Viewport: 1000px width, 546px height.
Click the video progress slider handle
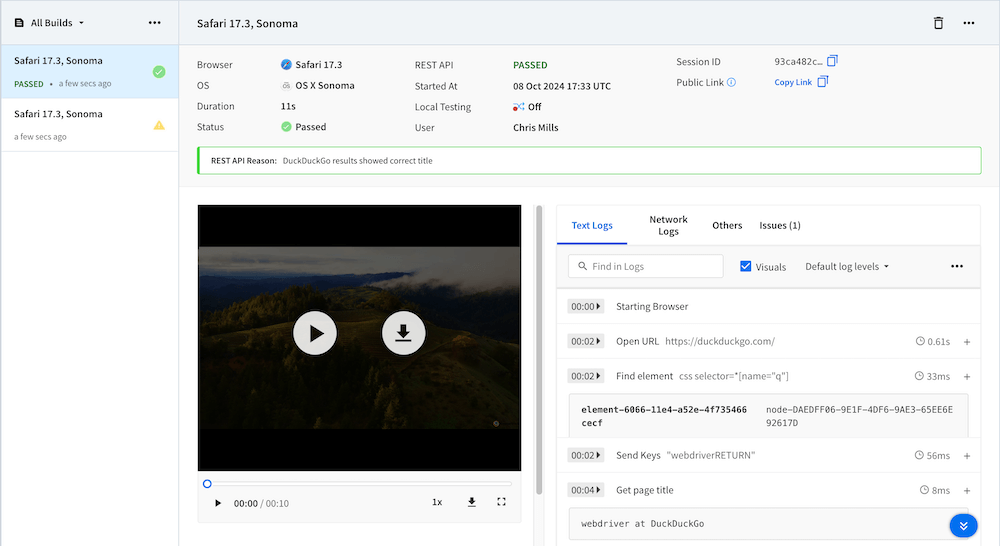point(207,484)
